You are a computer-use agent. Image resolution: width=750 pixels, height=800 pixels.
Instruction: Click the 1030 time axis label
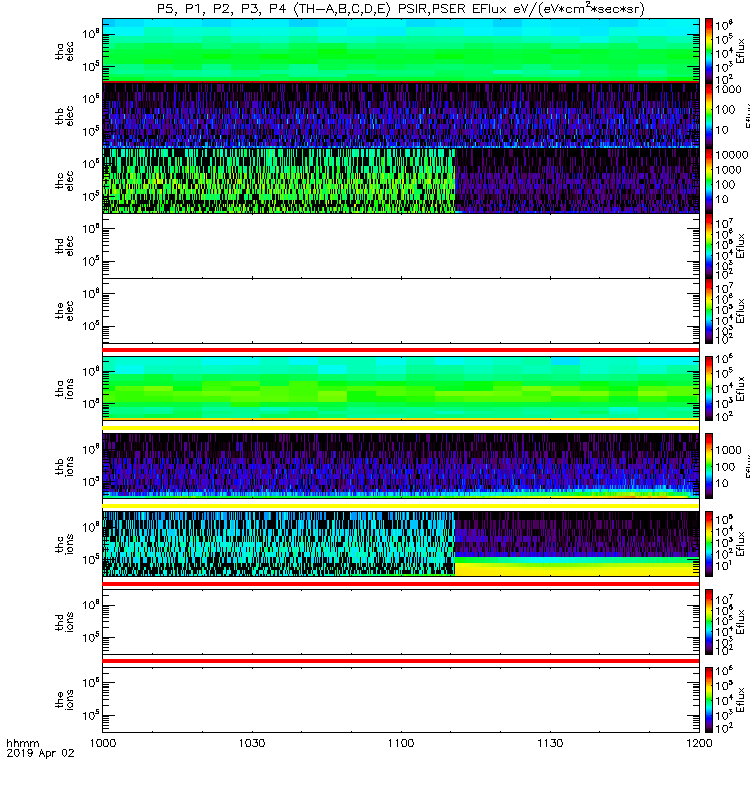click(x=252, y=743)
